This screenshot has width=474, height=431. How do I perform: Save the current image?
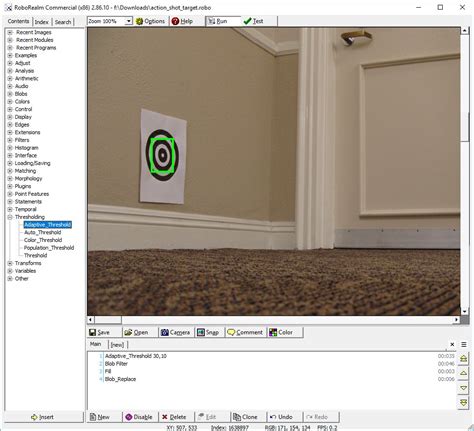pyautogui.click(x=104, y=332)
